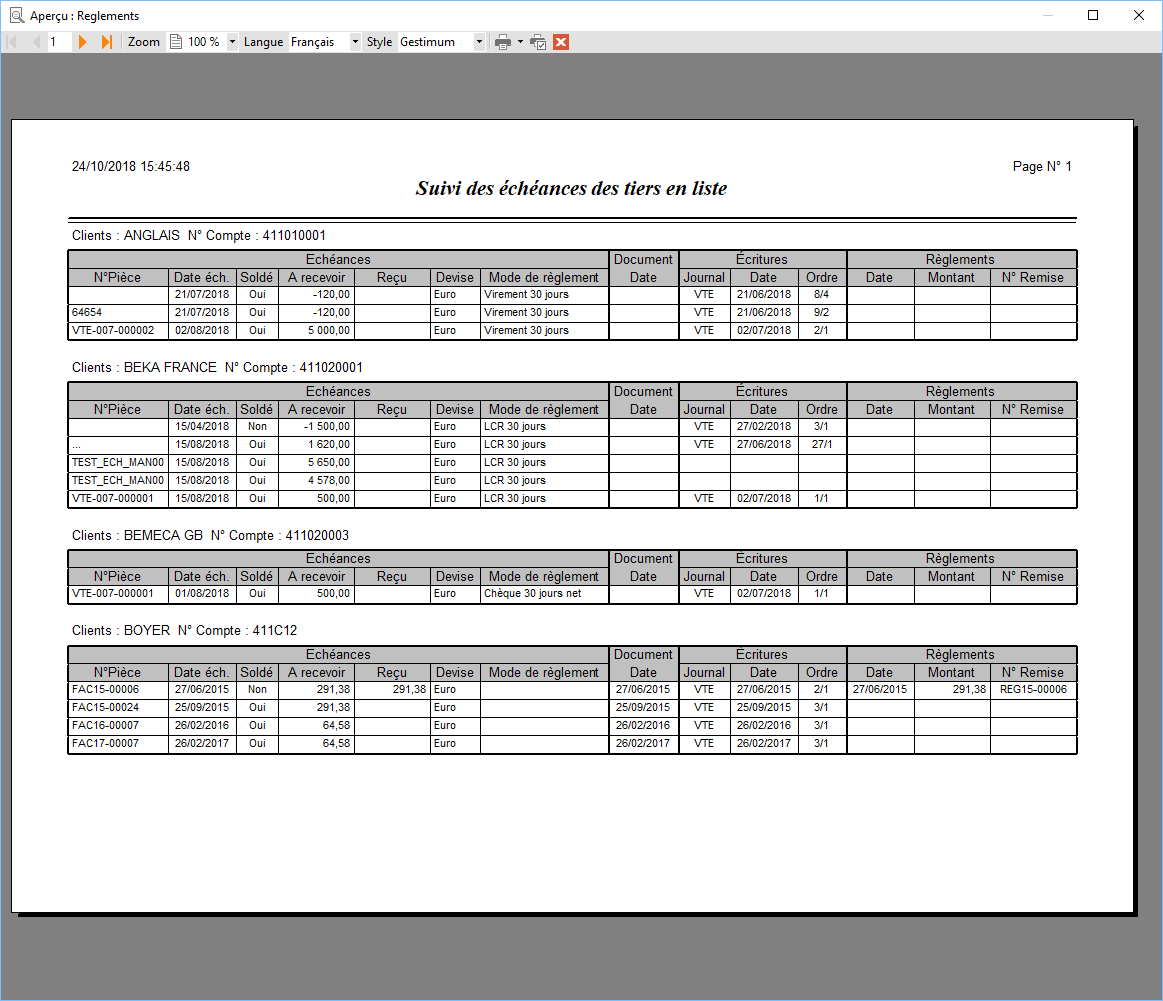Open the print setup icon with checkmark
This screenshot has height=1001, width=1163.
click(538, 42)
